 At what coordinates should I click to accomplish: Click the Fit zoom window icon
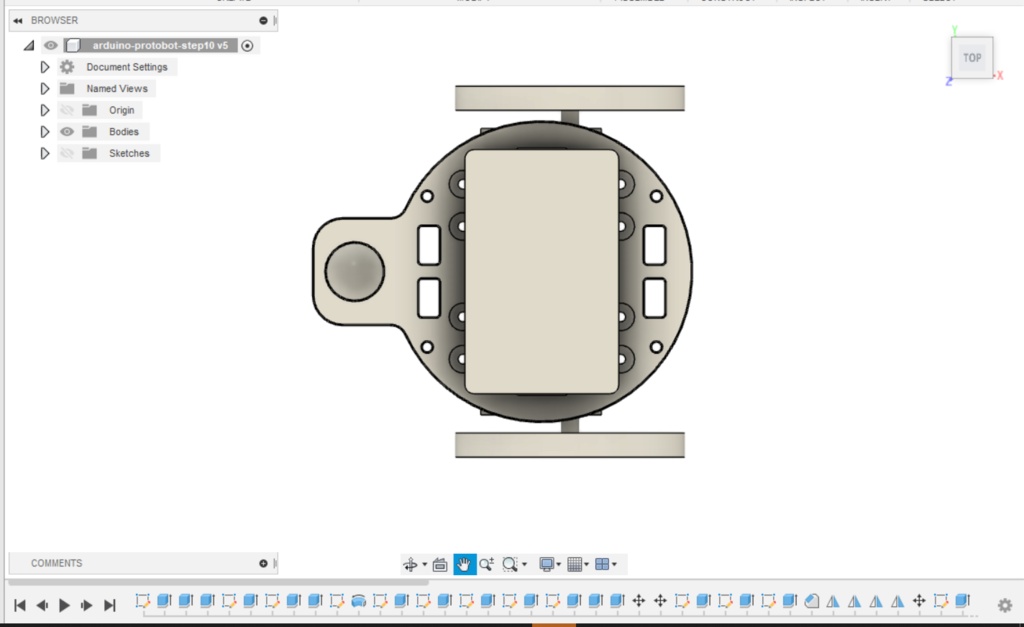(510, 564)
